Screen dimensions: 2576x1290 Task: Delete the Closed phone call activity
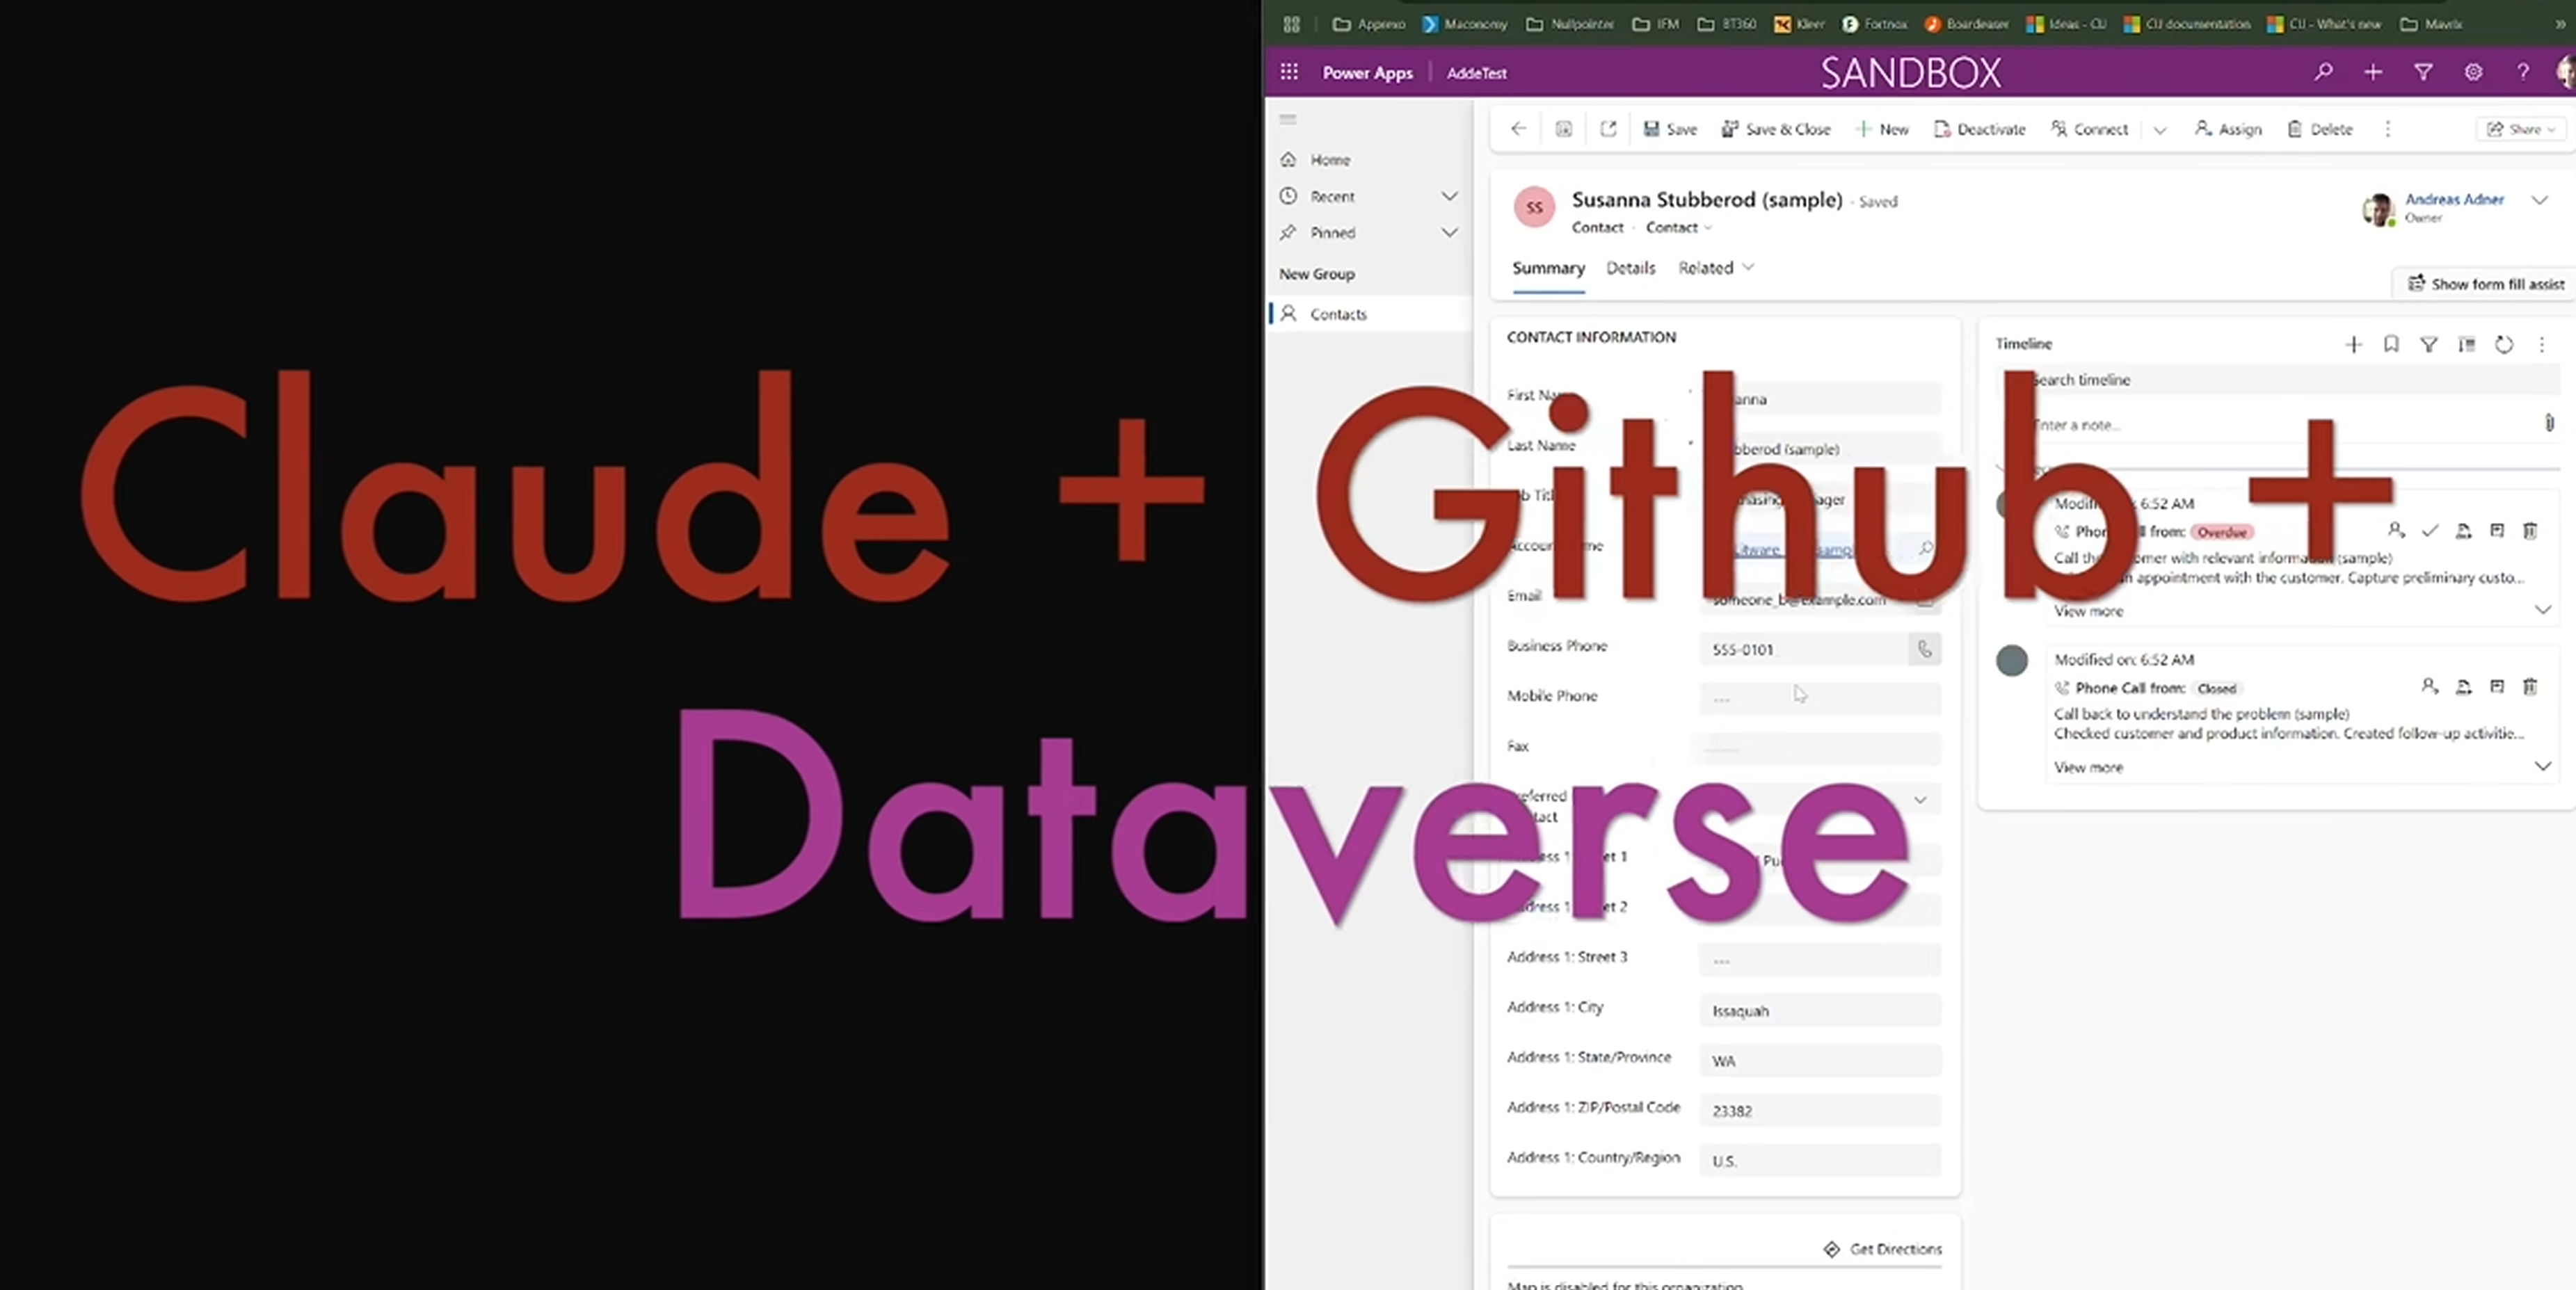click(x=2530, y=686)
